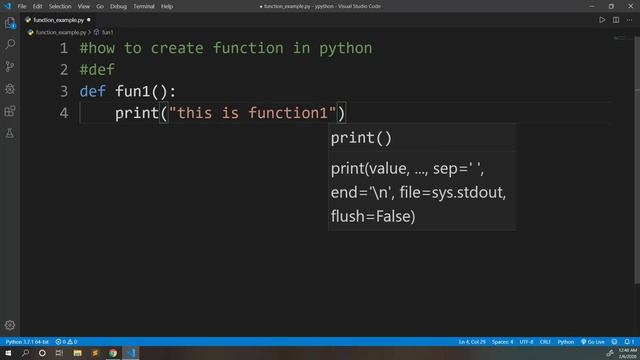Change indentation via Spaces: 4

[502, 342]
